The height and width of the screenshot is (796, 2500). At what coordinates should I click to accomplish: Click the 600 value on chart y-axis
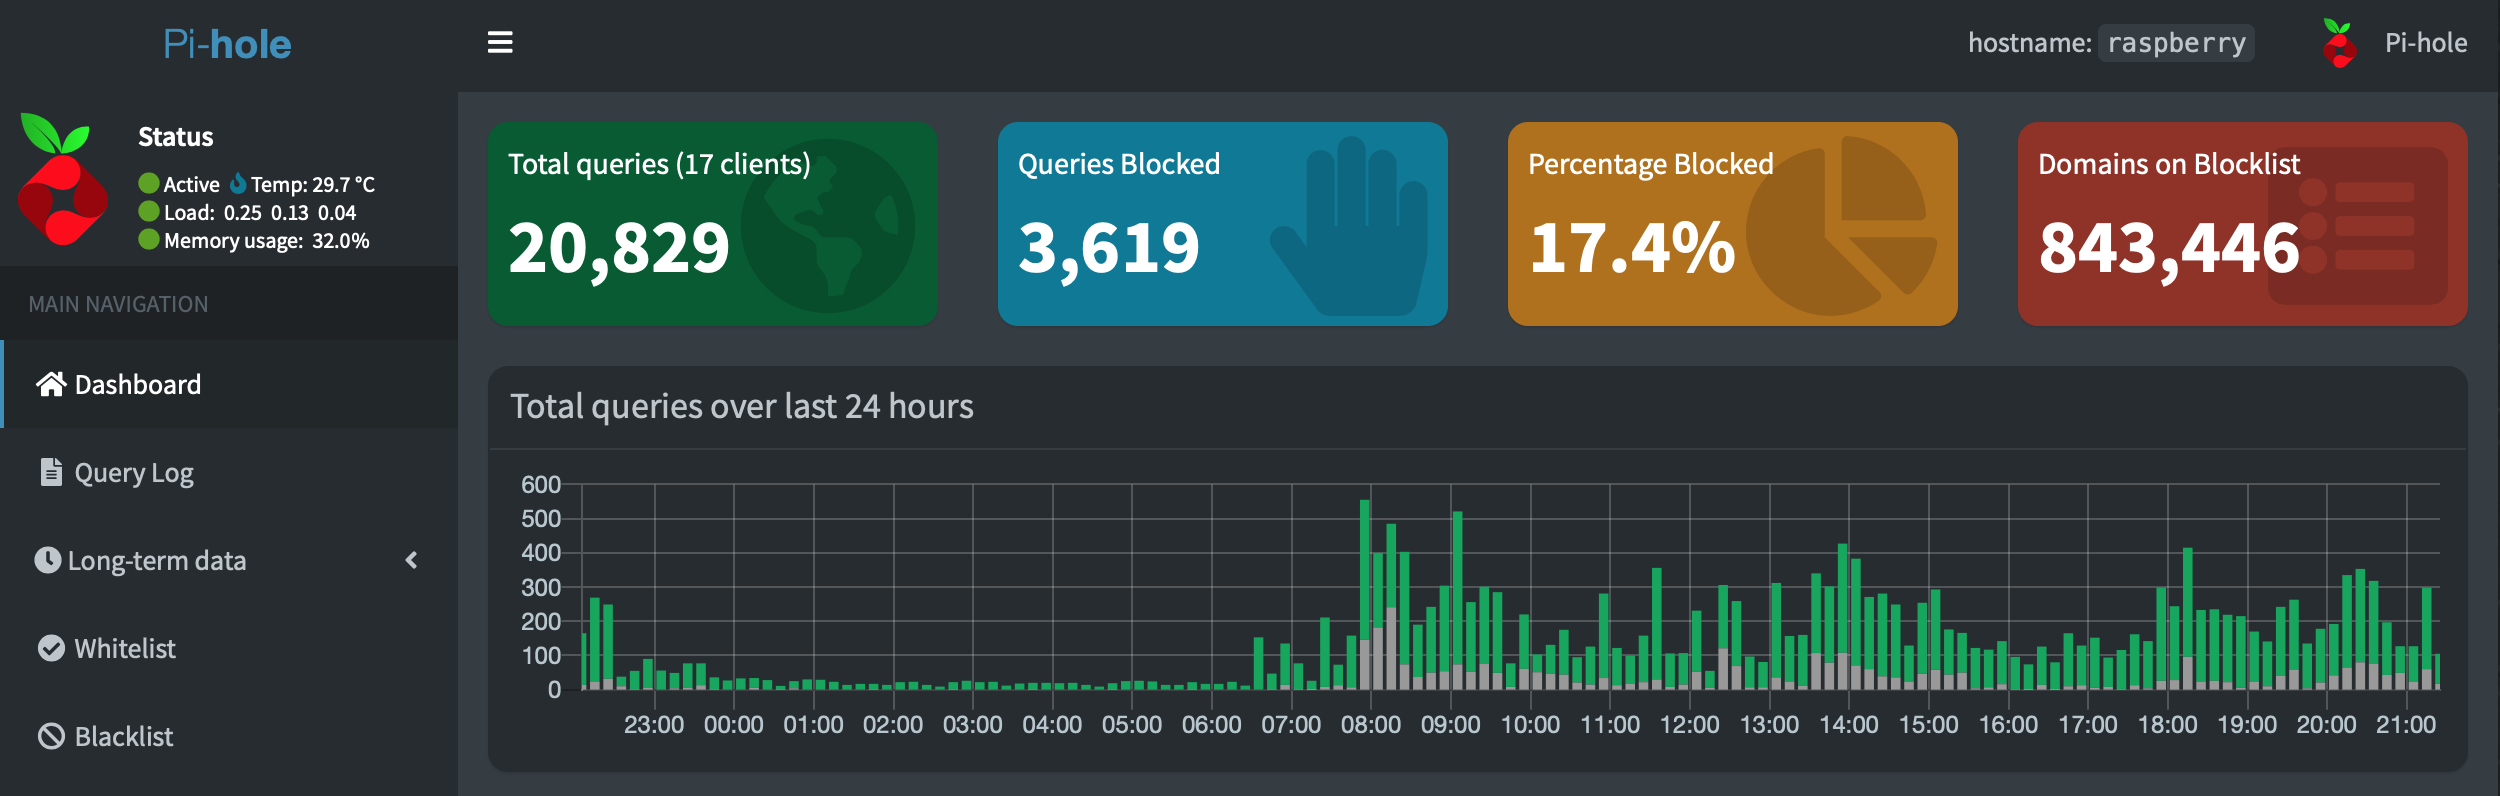[x=541, y=484]
